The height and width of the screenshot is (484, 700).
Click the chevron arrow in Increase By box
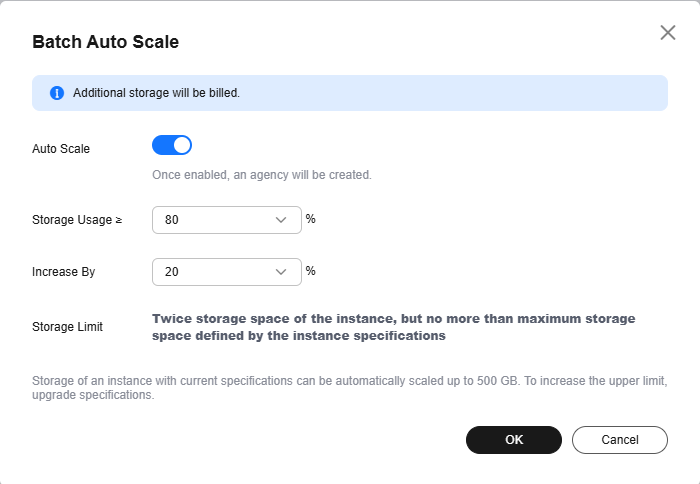tap(281, 271)
